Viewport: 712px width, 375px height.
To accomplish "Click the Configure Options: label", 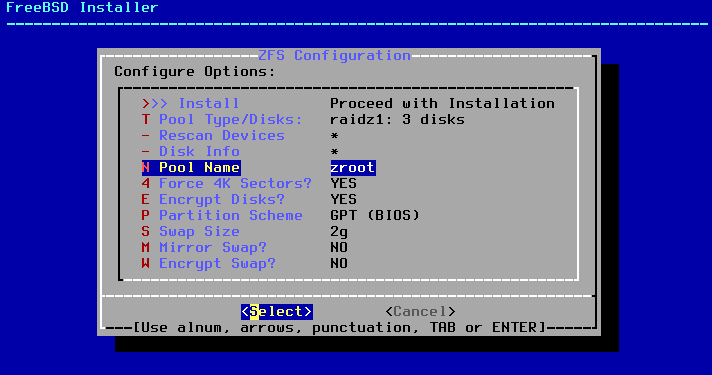I will pyautogui.click(x=195, y=71).
